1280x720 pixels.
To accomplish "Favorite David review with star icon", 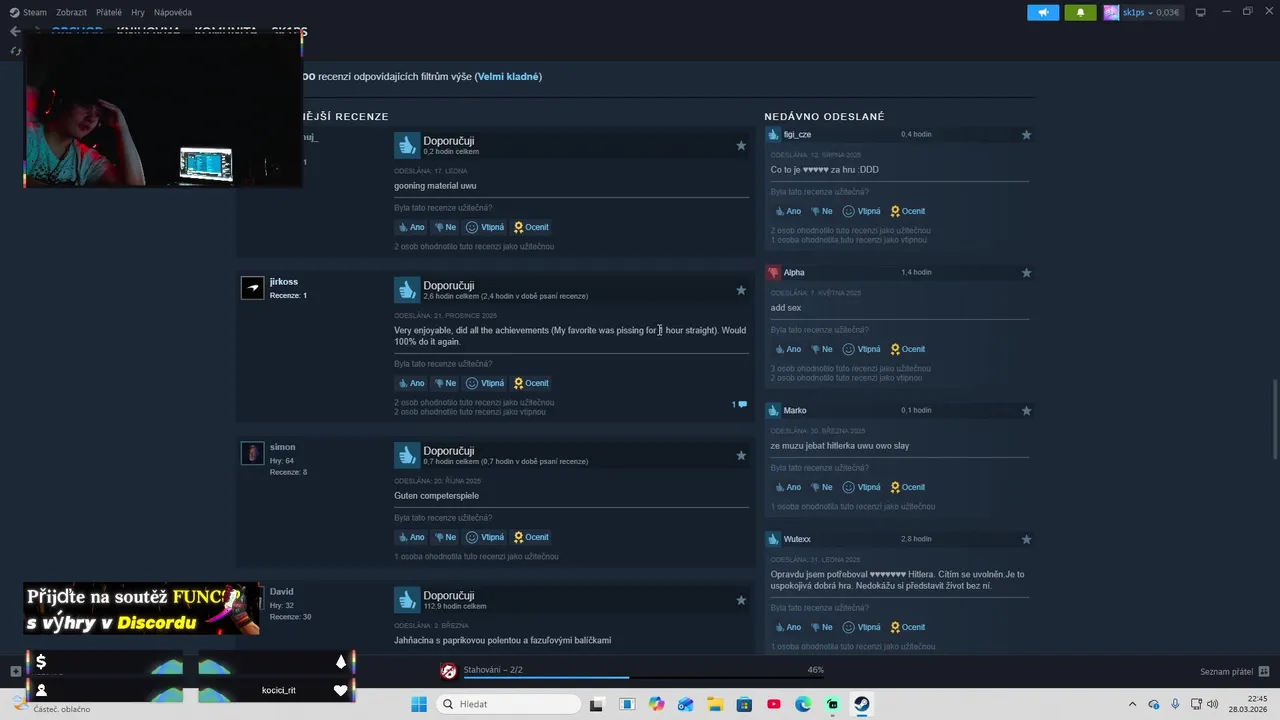I will click(x=741, y=600).
